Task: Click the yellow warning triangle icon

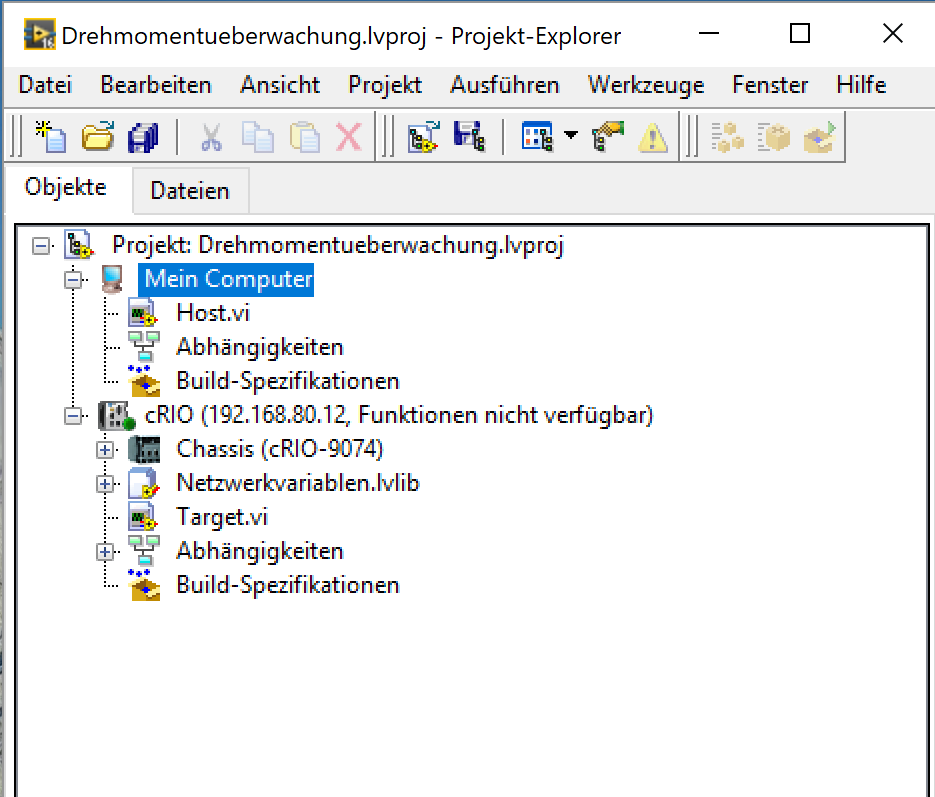Action: point(653,138)
